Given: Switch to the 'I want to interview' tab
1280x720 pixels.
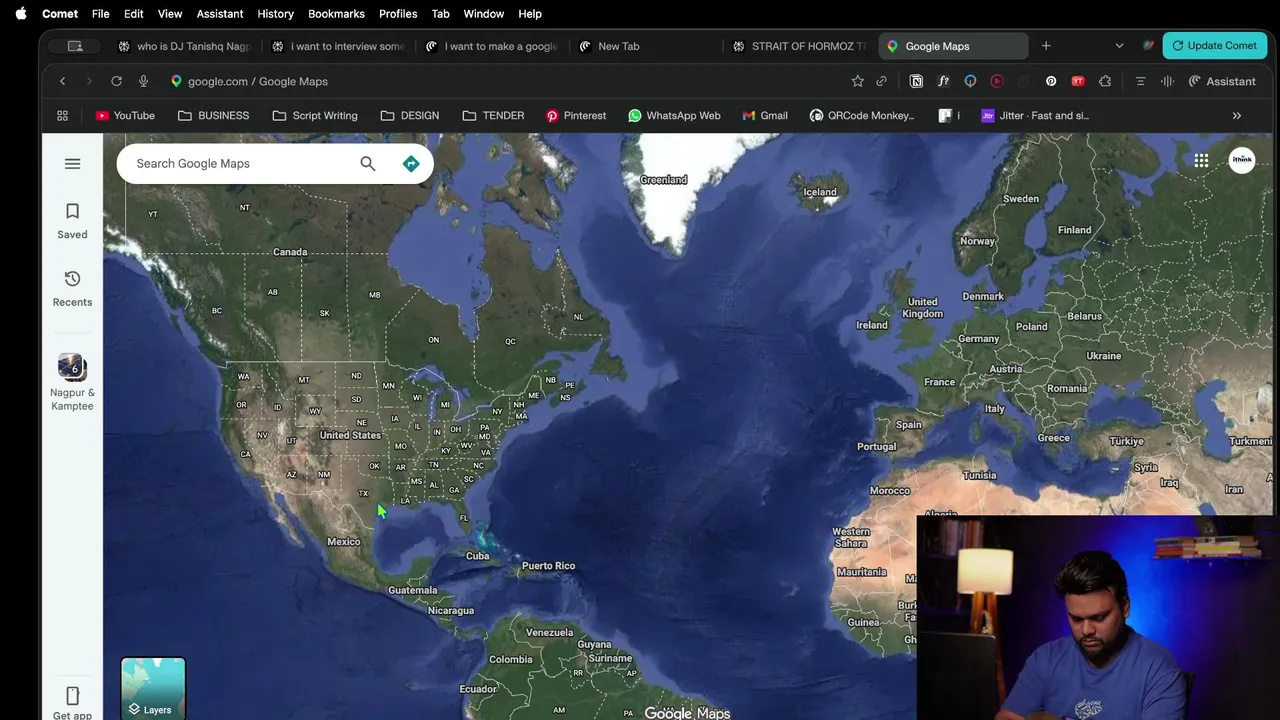Looking at the screenshot, I should tap(338, 46).
